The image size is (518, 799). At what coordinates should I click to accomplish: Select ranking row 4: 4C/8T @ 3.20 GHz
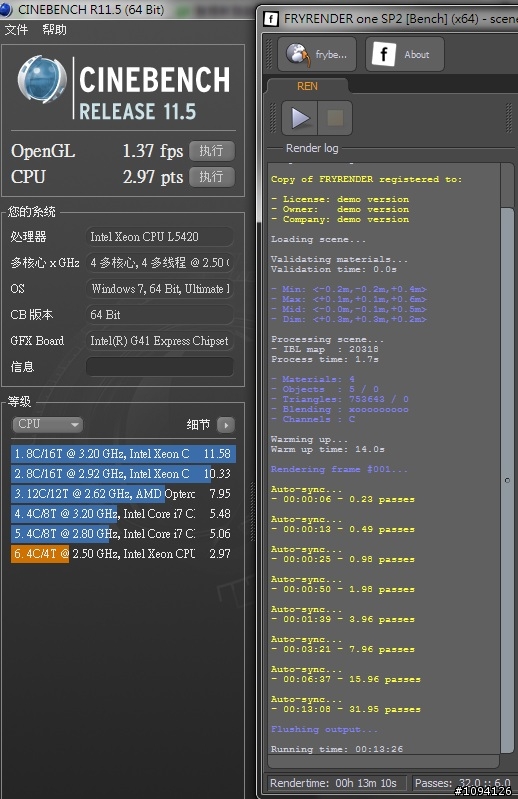(x=123, y=514)
